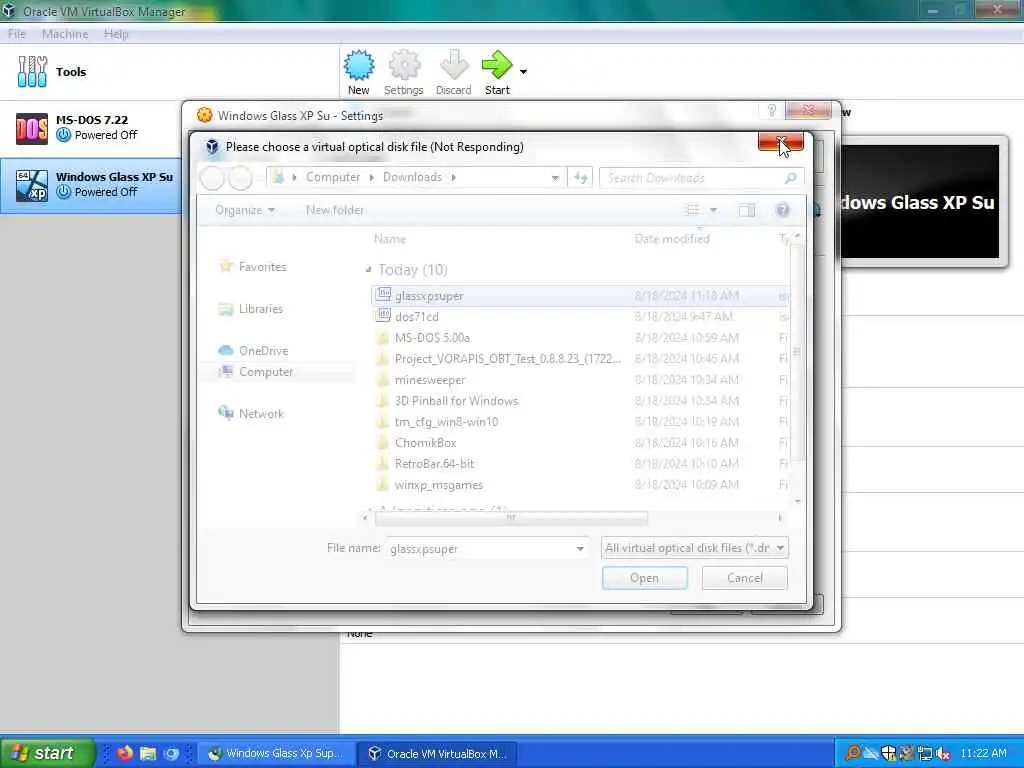
Task: Click the Settings window help question icon
Action: 771,110
